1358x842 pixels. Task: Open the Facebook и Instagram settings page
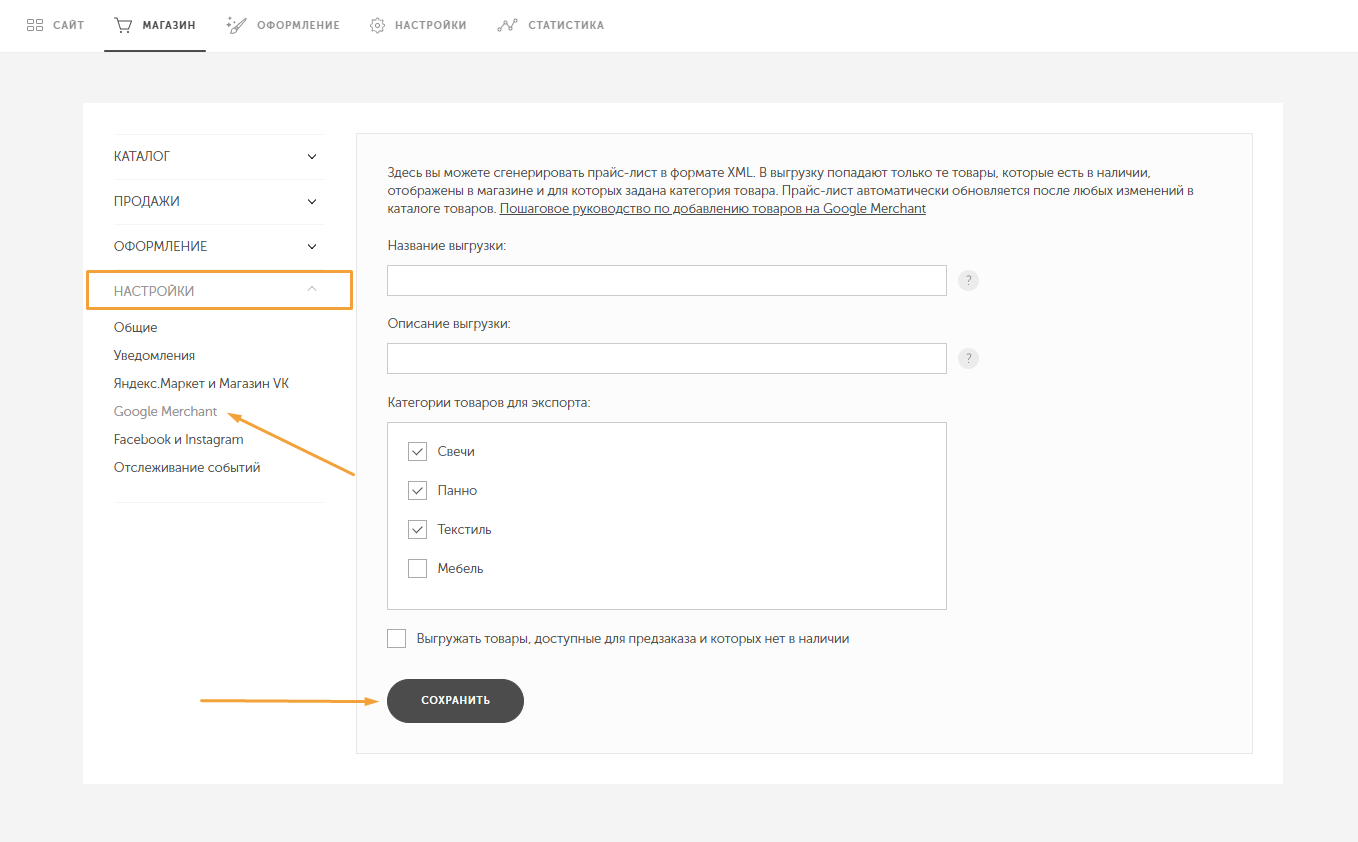(178, 440)
